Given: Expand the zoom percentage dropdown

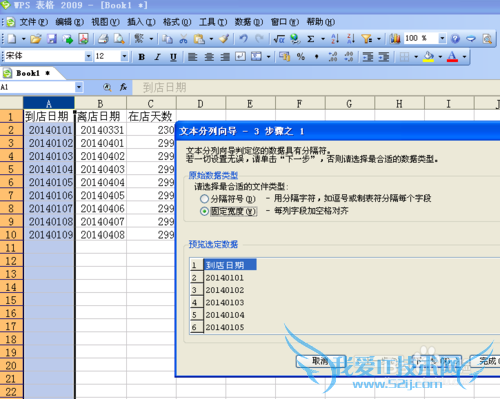Looking at the screenshot, I should point(442,39).
